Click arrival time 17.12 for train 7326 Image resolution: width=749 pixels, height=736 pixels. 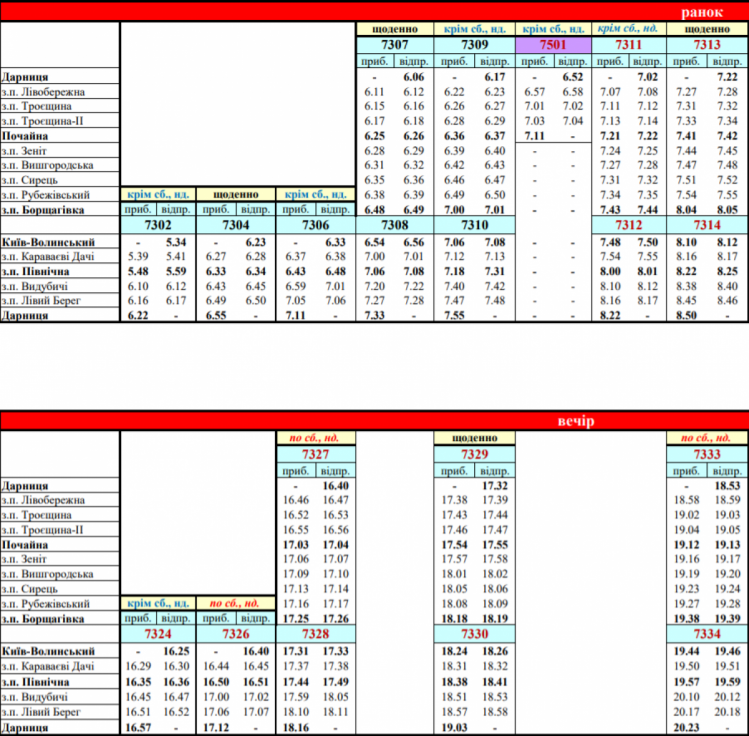click(x=216, y=728)
